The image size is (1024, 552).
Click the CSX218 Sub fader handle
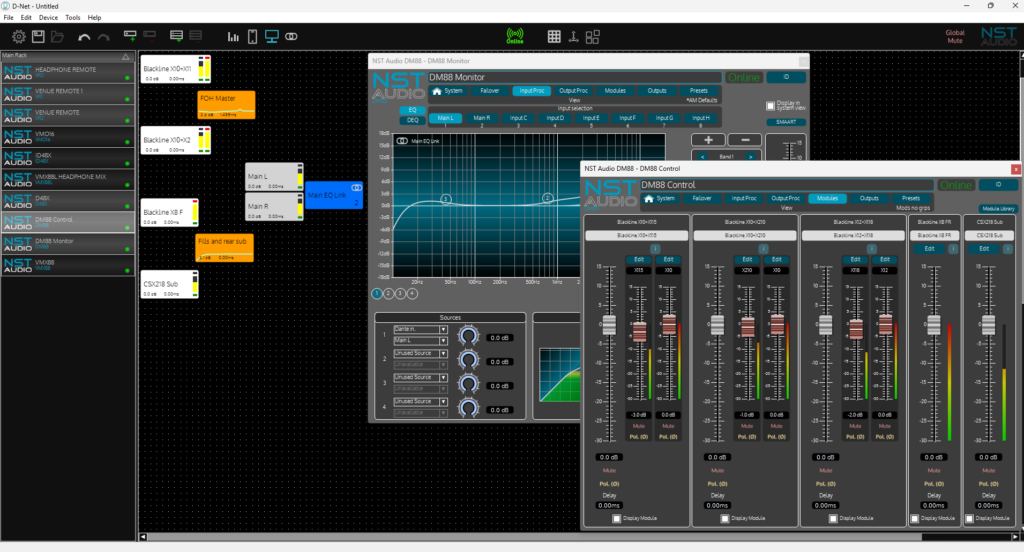click(x=988, y=325)
